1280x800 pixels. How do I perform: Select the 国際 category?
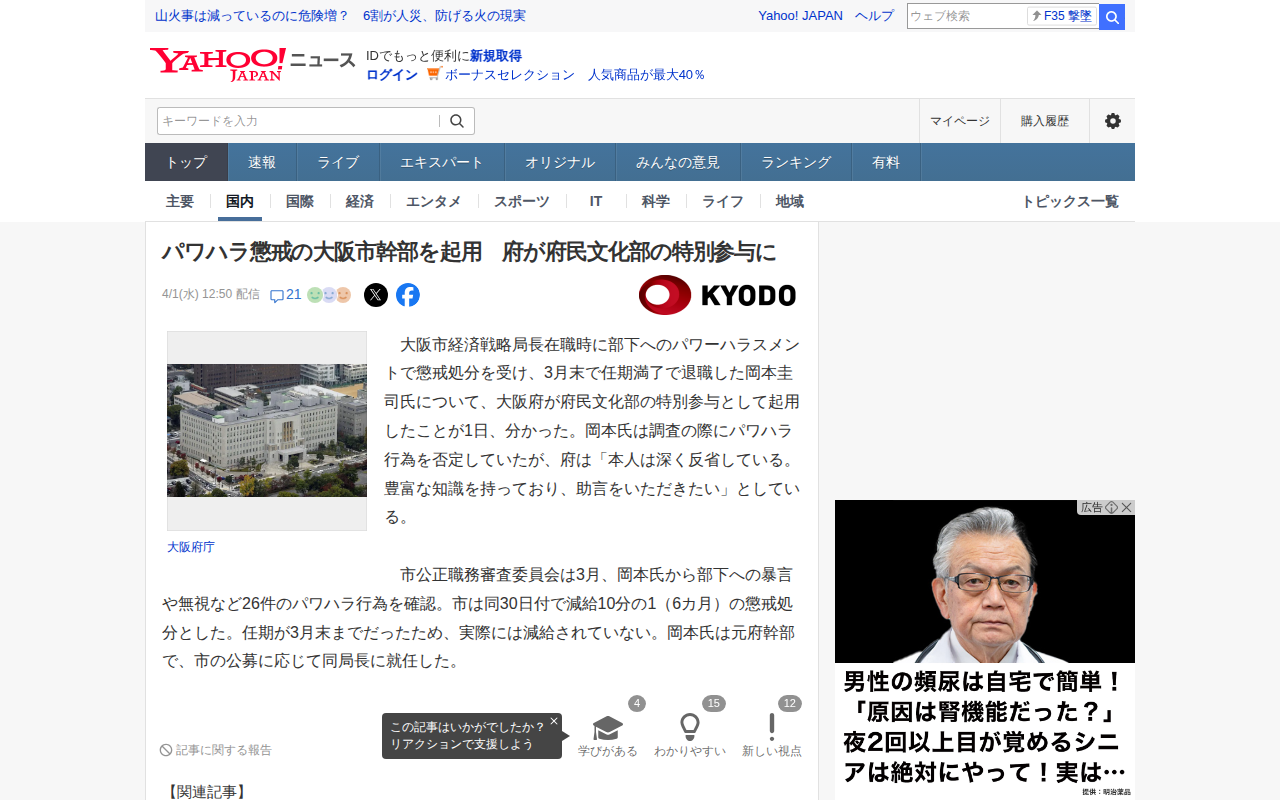click(300, 201)
